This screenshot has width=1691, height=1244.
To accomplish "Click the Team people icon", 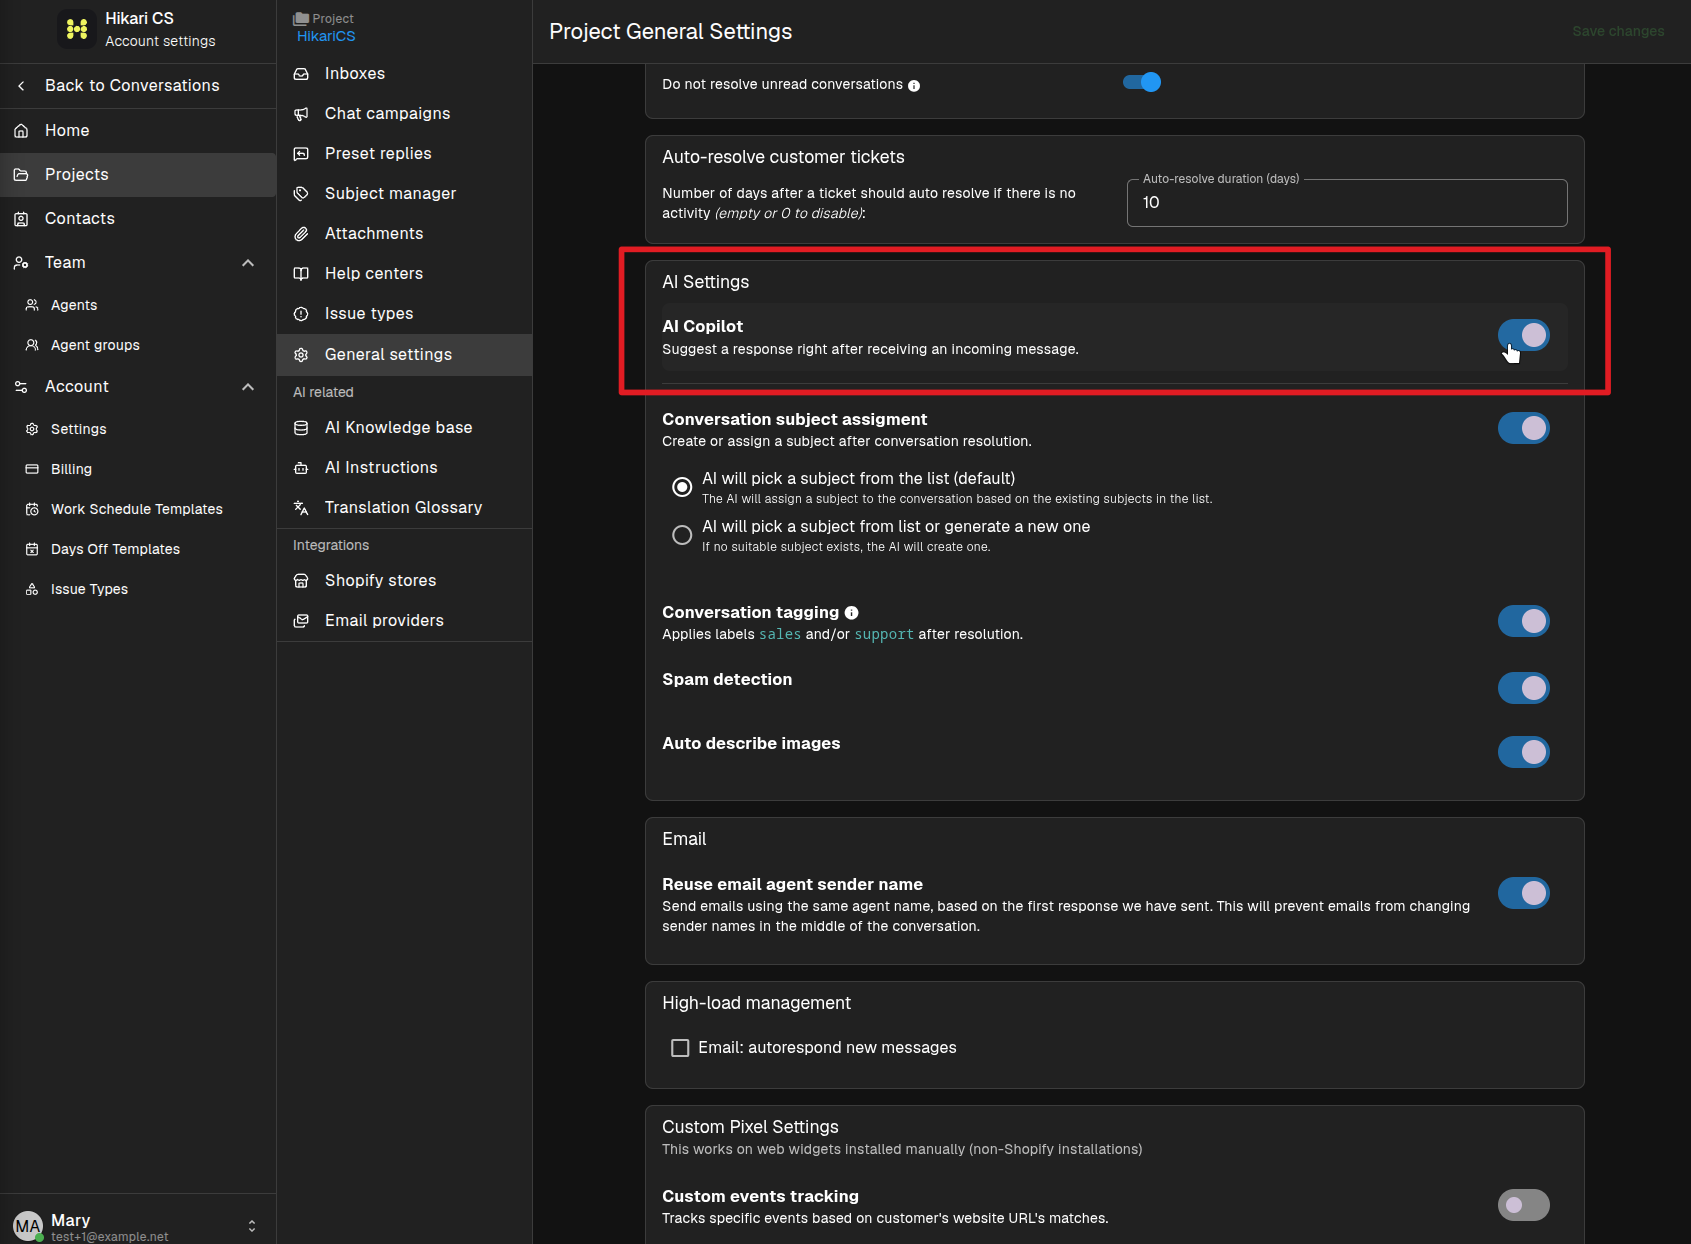I will tap(21, 263).
